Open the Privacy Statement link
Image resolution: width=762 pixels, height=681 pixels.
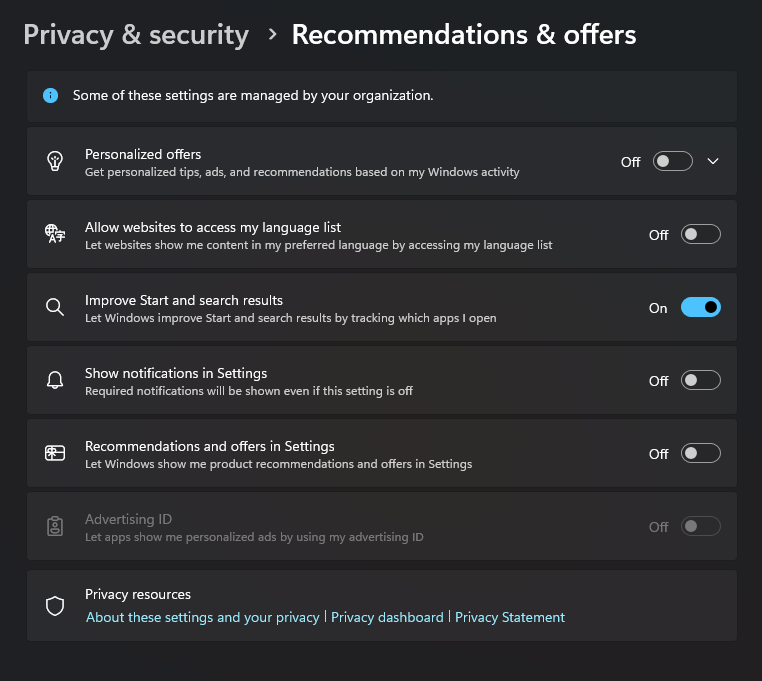510,617
